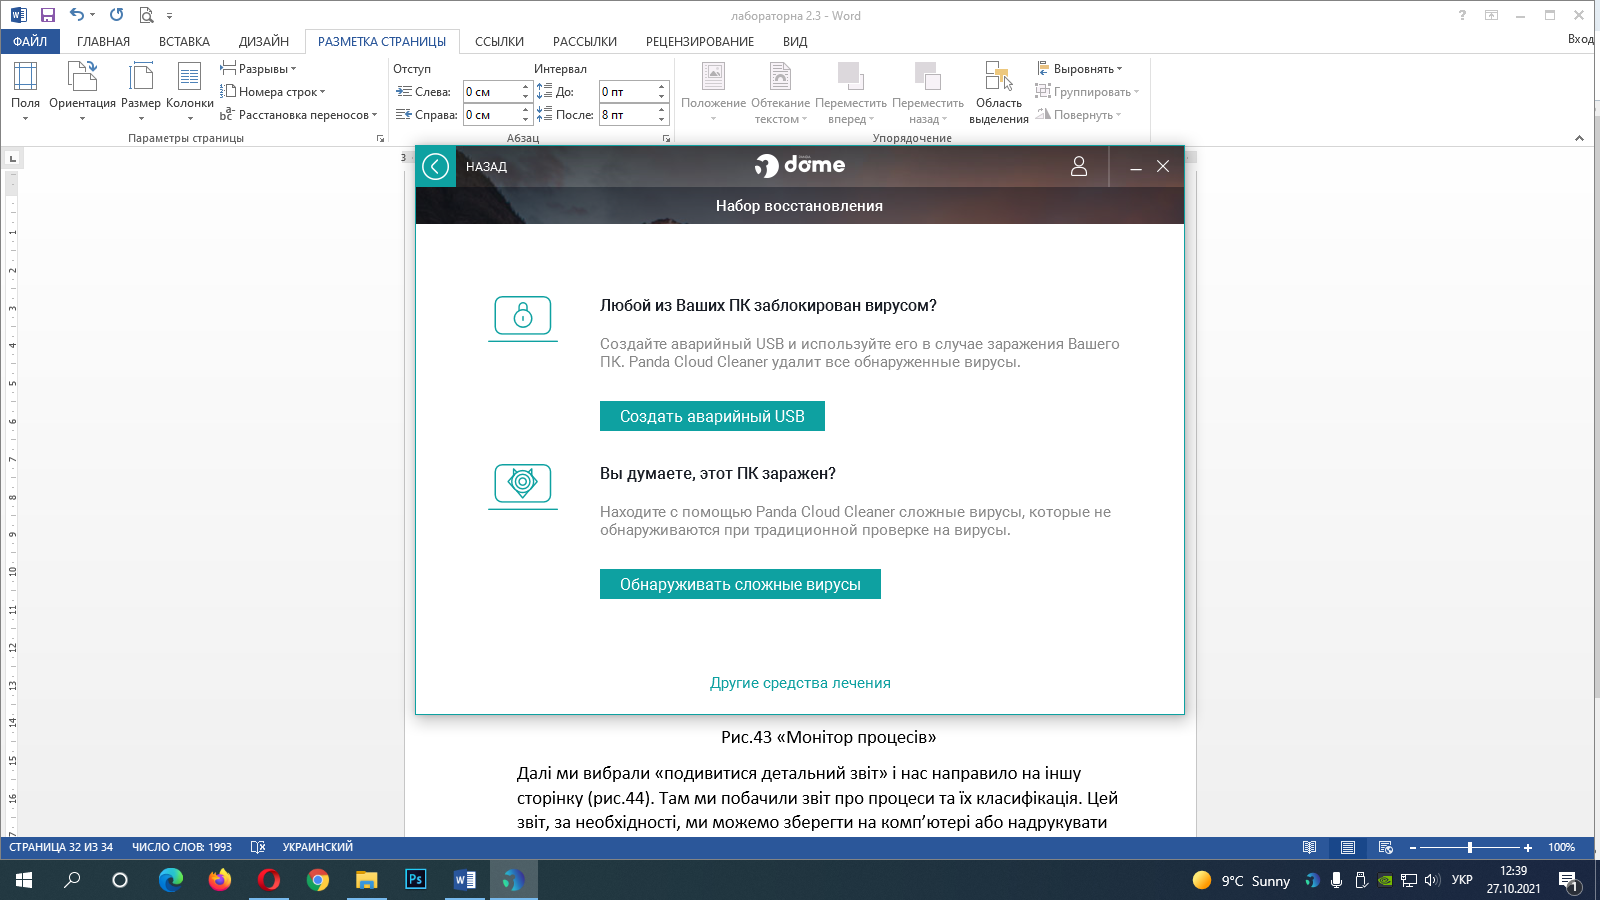Customize quick access toolbar dropdown arrow
1600x900 pixels.
click(x=169, y=16)
